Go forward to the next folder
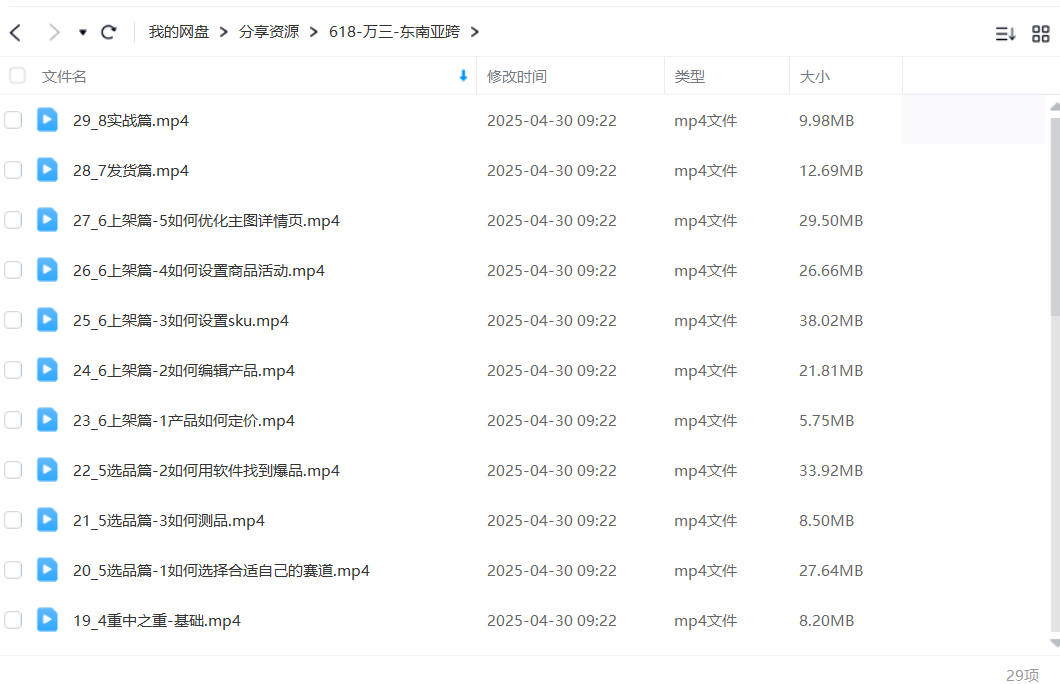This screenshot has width=1060, height=684. [x=54, y=32]
